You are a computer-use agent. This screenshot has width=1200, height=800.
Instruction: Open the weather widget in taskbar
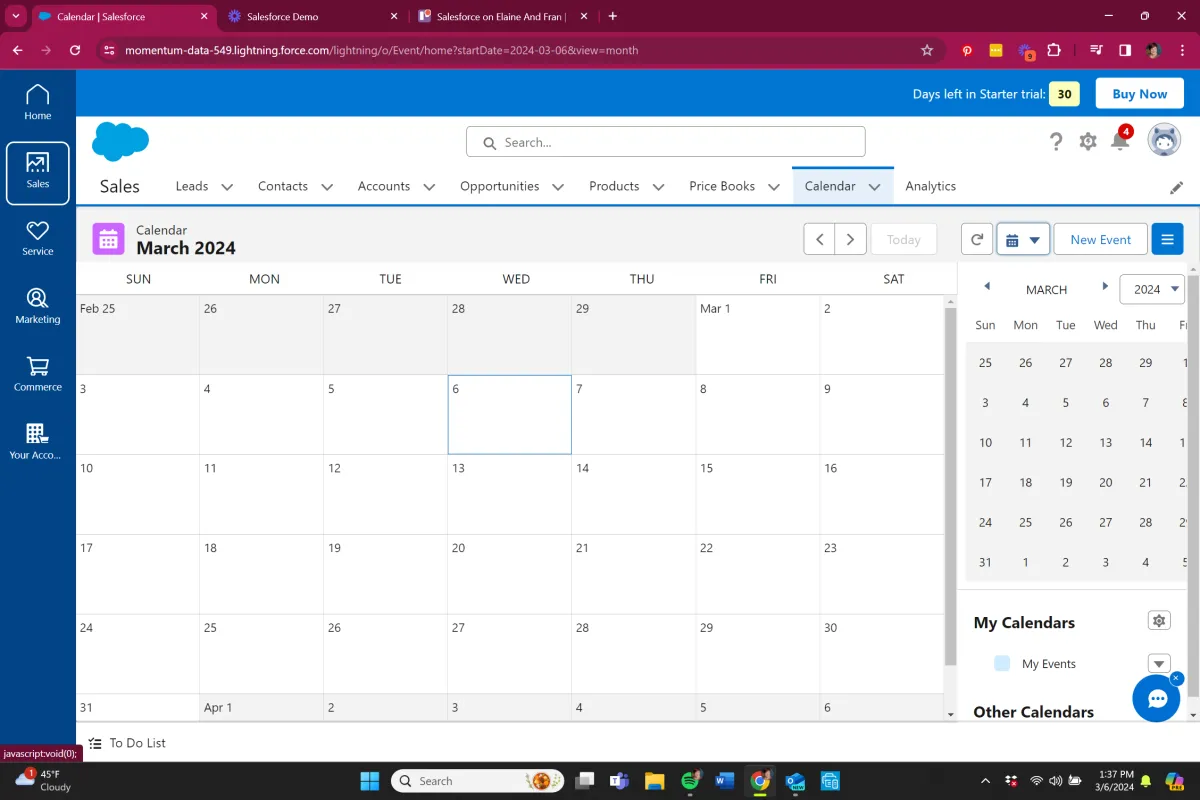(x=42, y=781)
